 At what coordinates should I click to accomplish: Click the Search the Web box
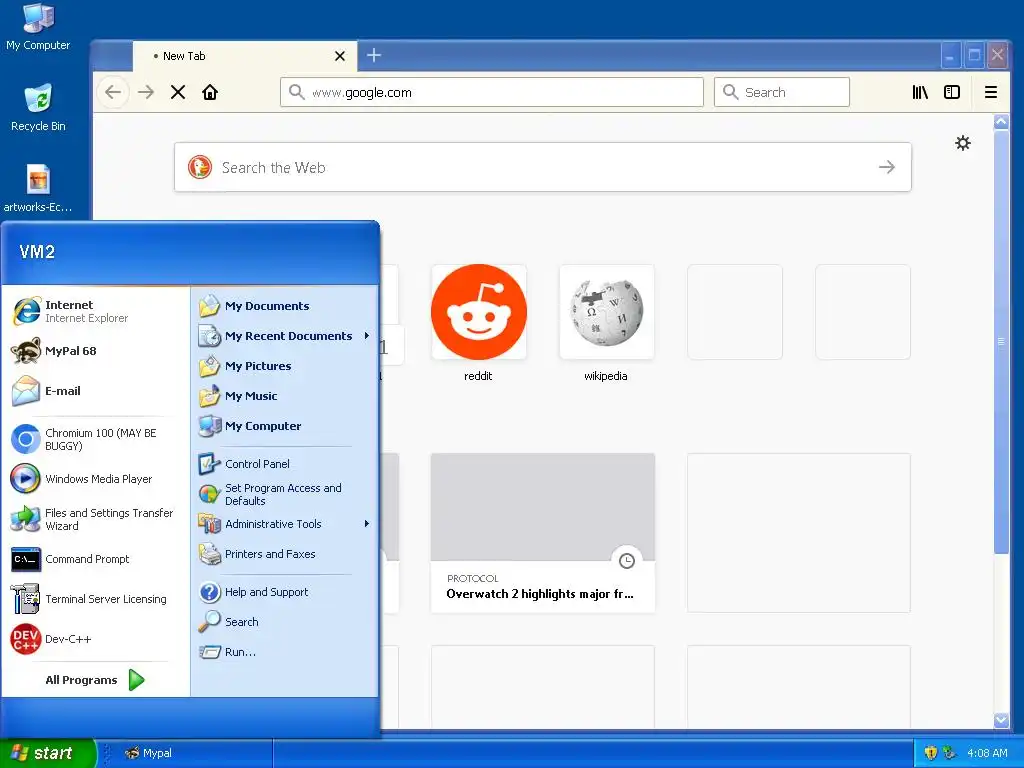point(543,167)
